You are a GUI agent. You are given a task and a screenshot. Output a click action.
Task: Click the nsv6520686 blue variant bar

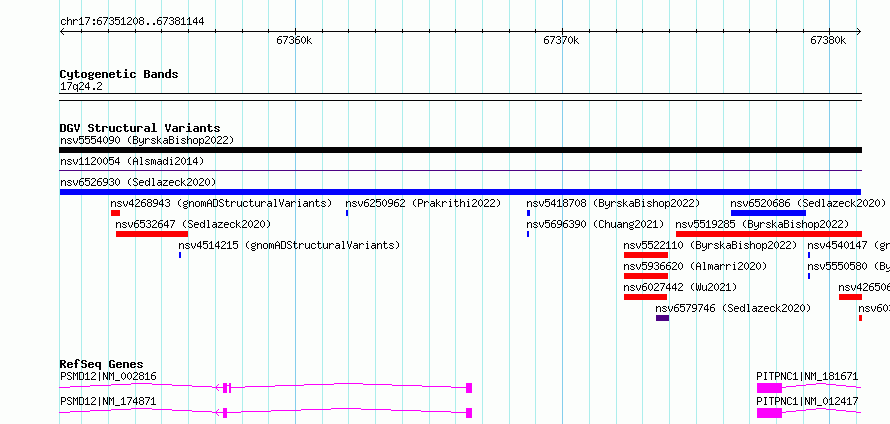tap(768, 213)
